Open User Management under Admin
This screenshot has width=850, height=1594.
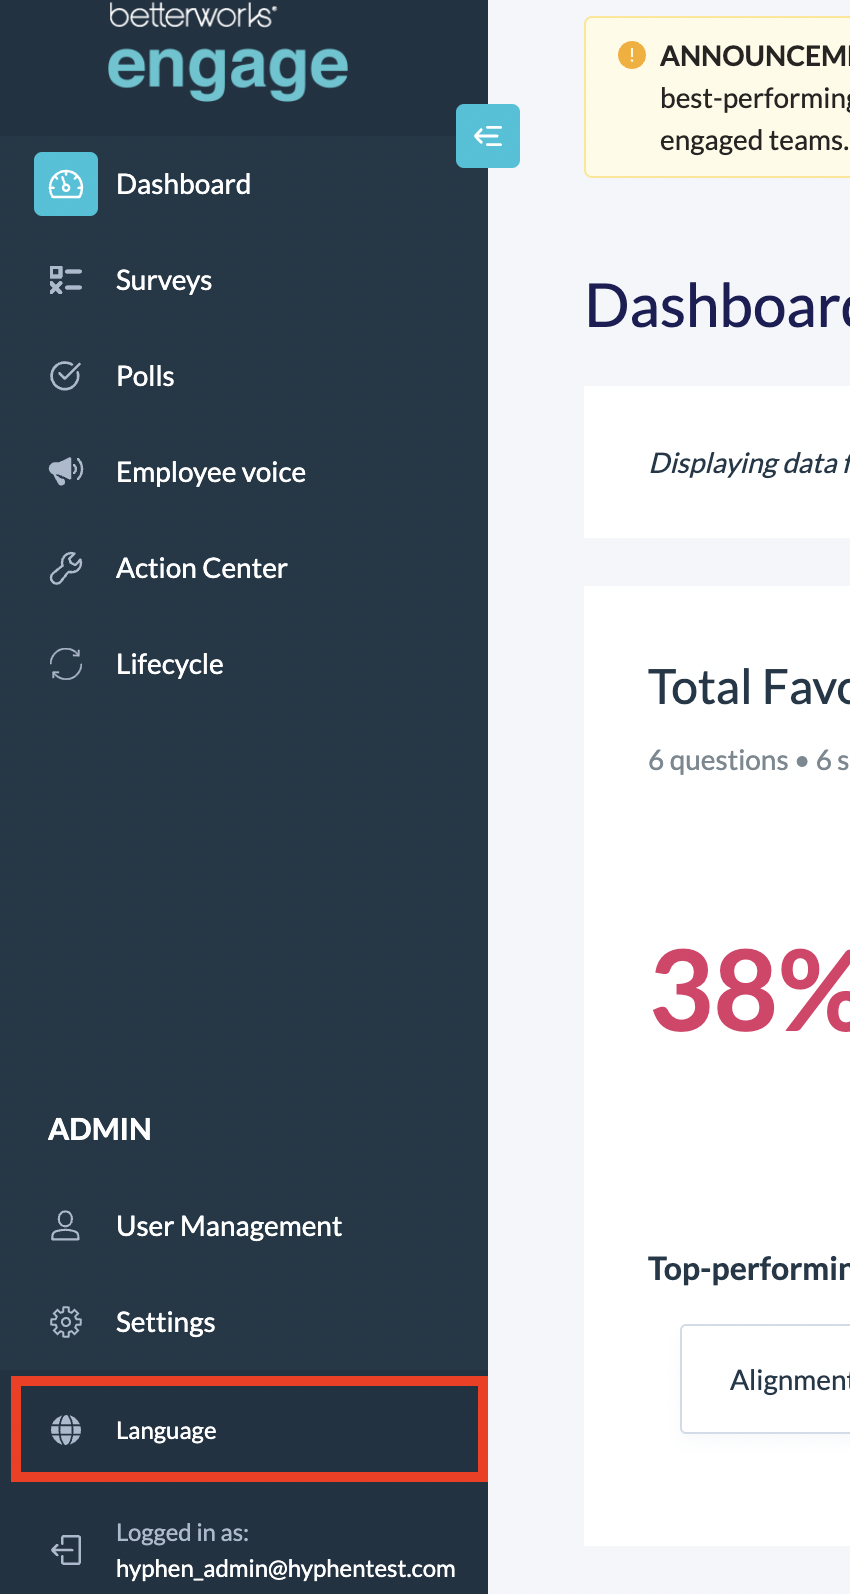click(229, 1226)
